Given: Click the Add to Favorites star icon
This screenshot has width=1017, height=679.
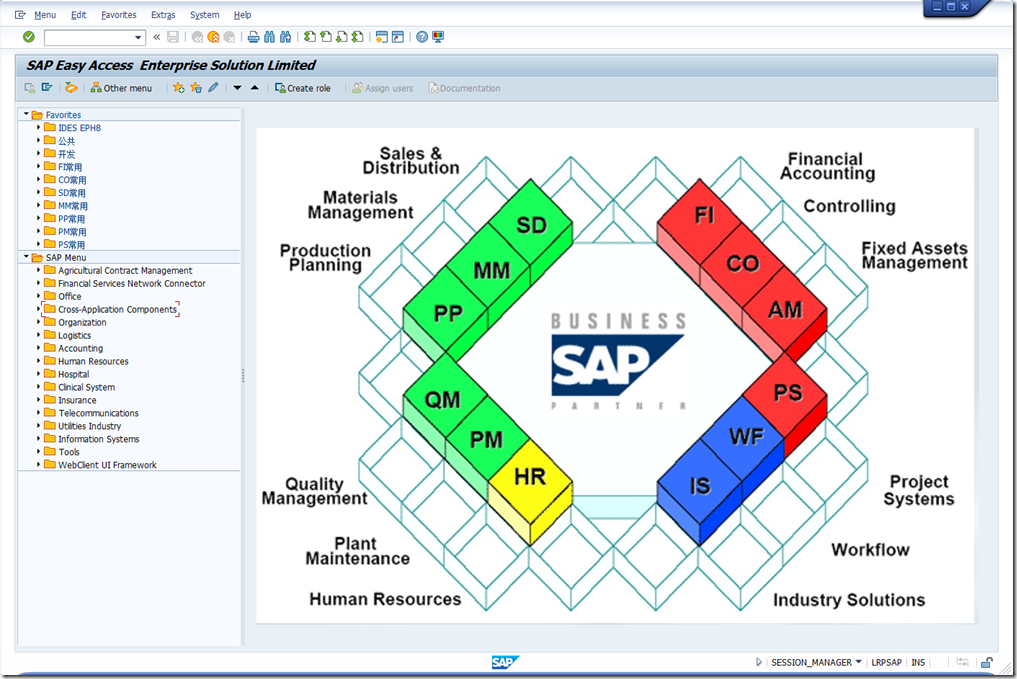Looking at the screenshot, I should tap(179, 88).
